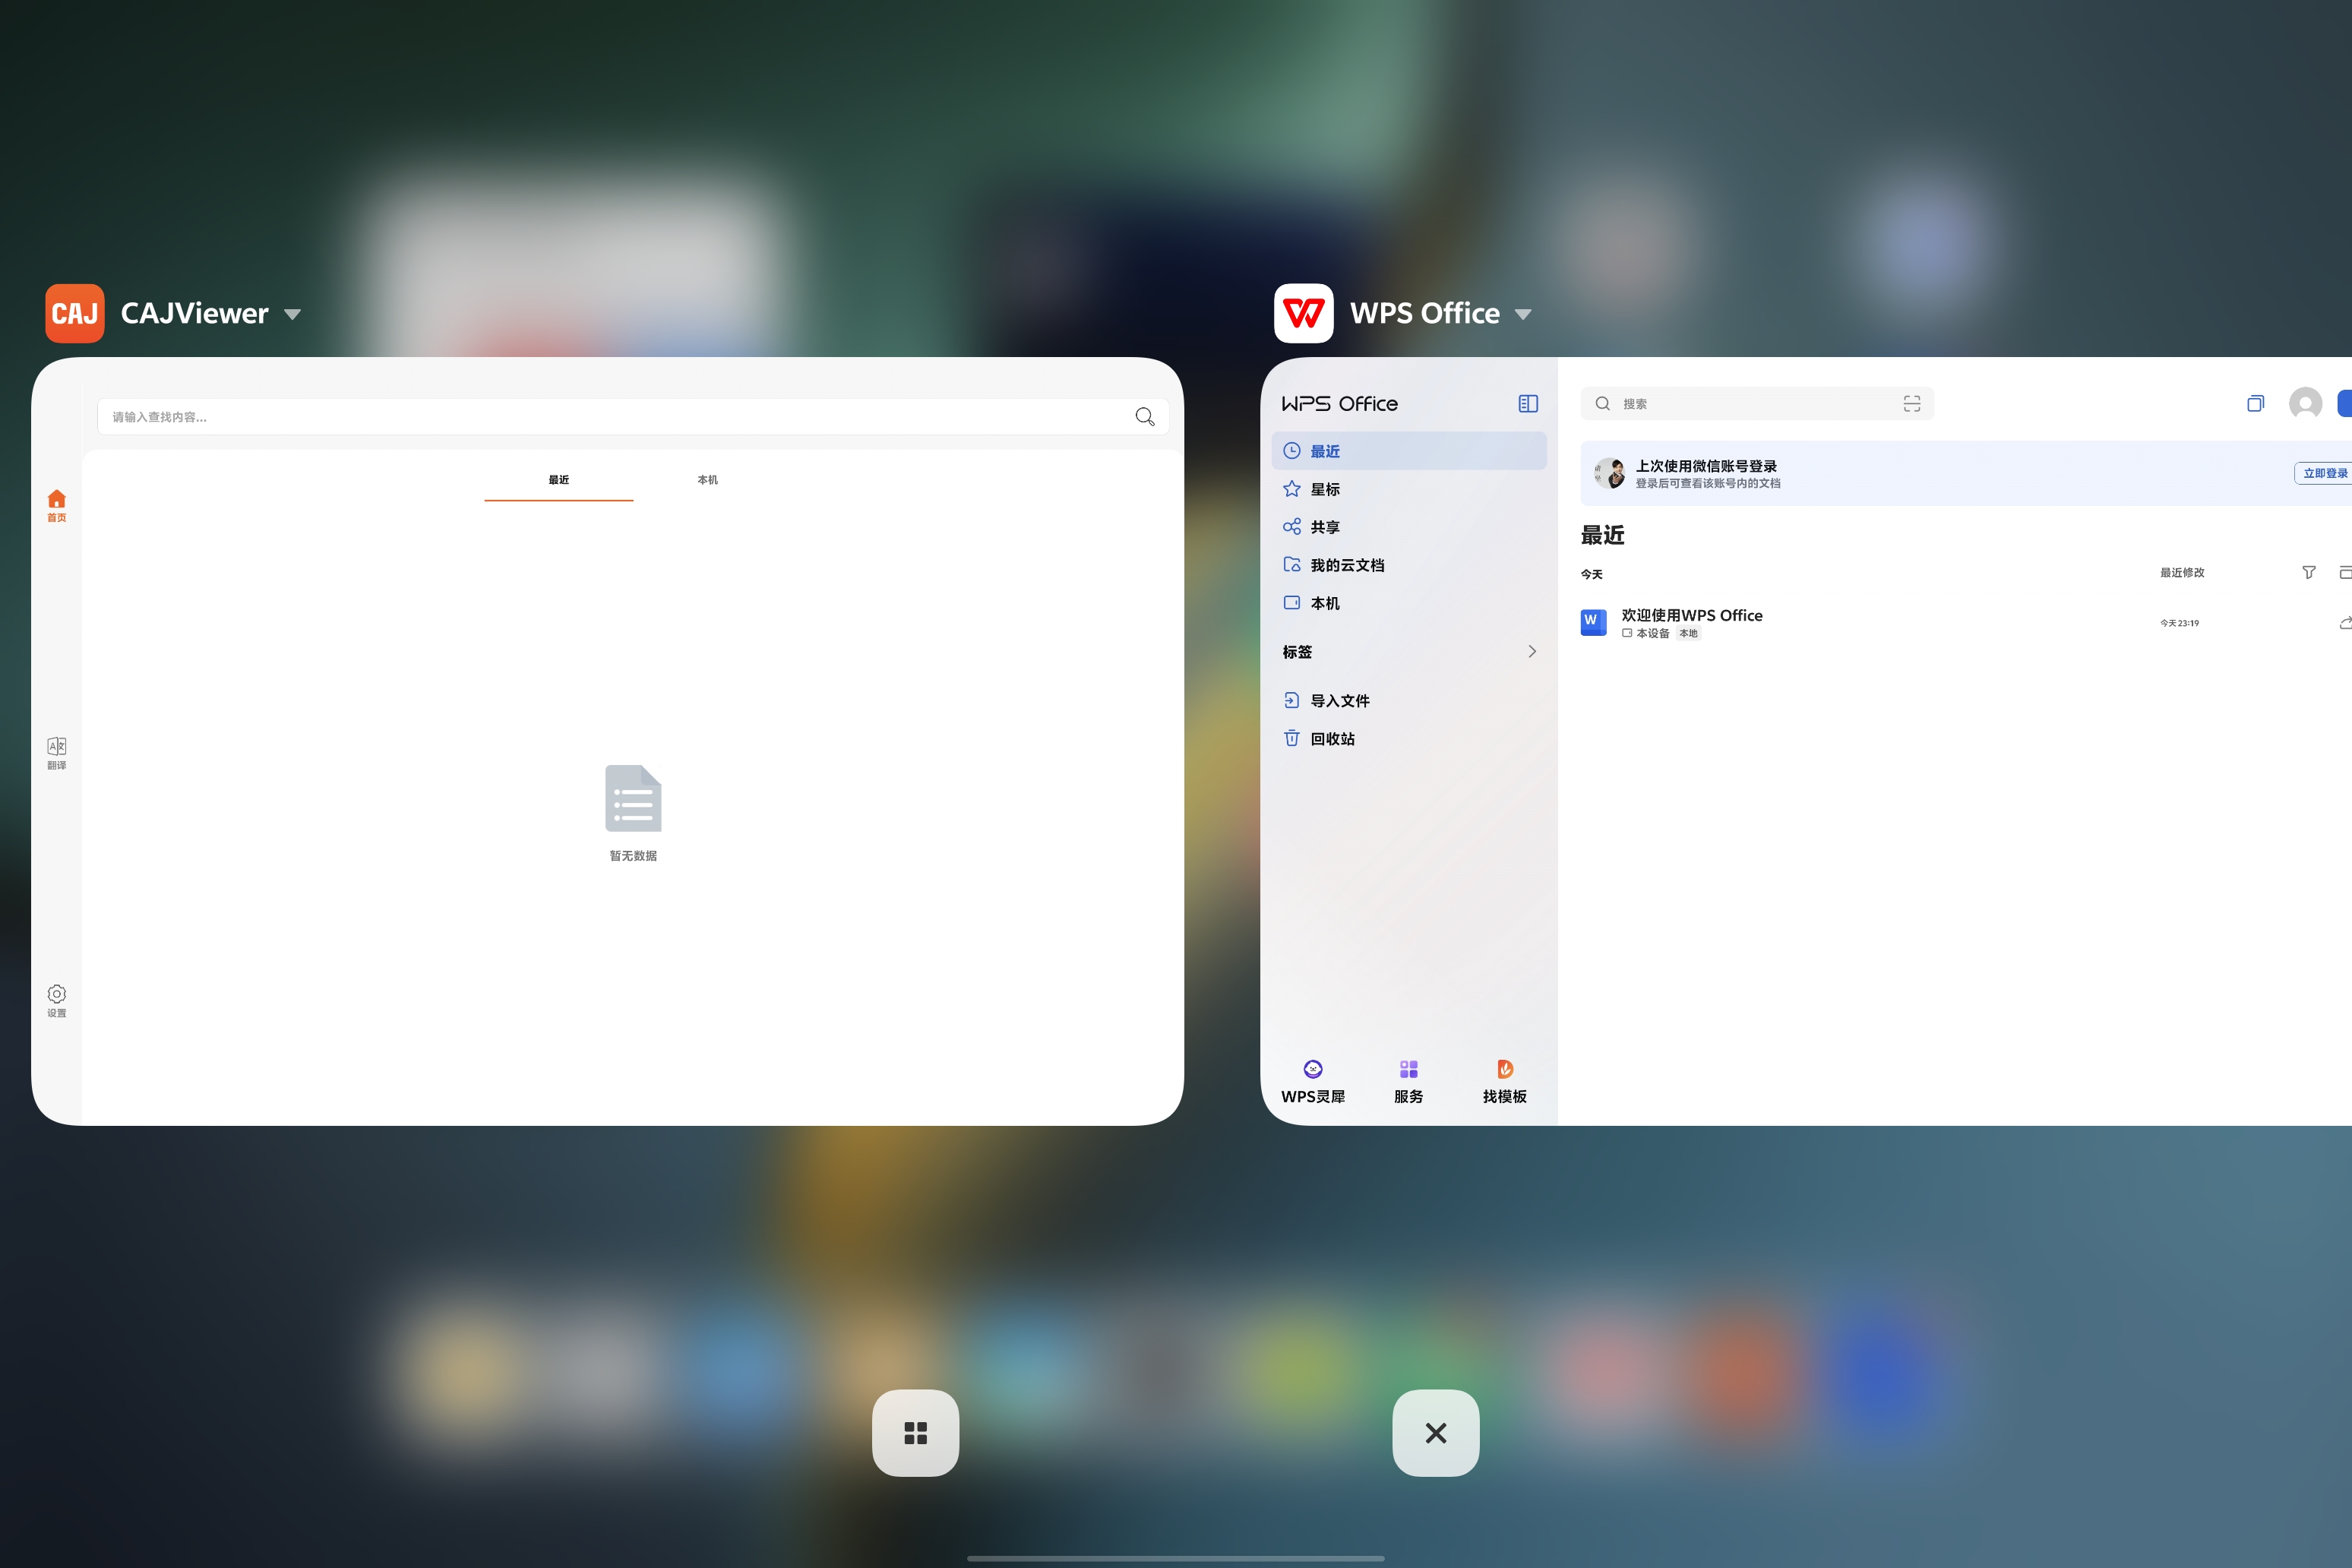Switch to the 最近 tab in CAJViewer
The height and width of the screenshot is (1568, 2352).
[x=559, y=480]
